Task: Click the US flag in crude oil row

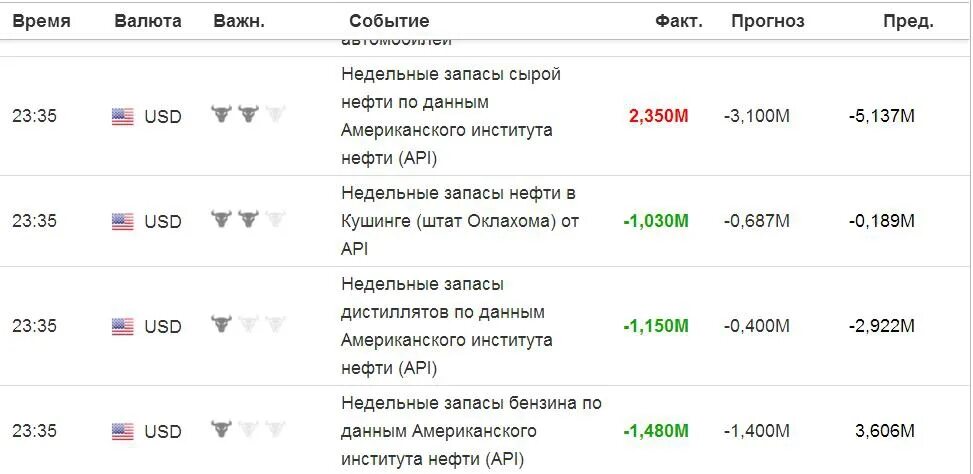Action: pyautogui.click(x=123, y=116)
